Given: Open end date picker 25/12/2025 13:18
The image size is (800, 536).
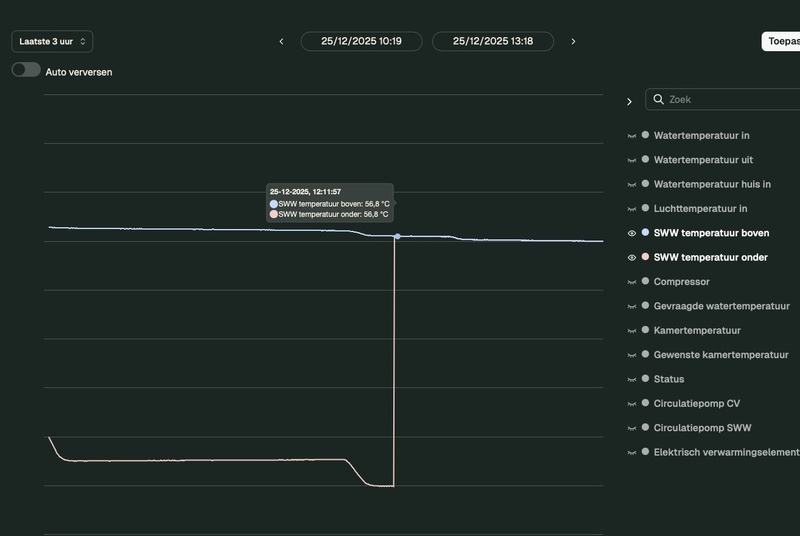Looking at the screenshot, I should pyautogui.click(x=493, y=42).
